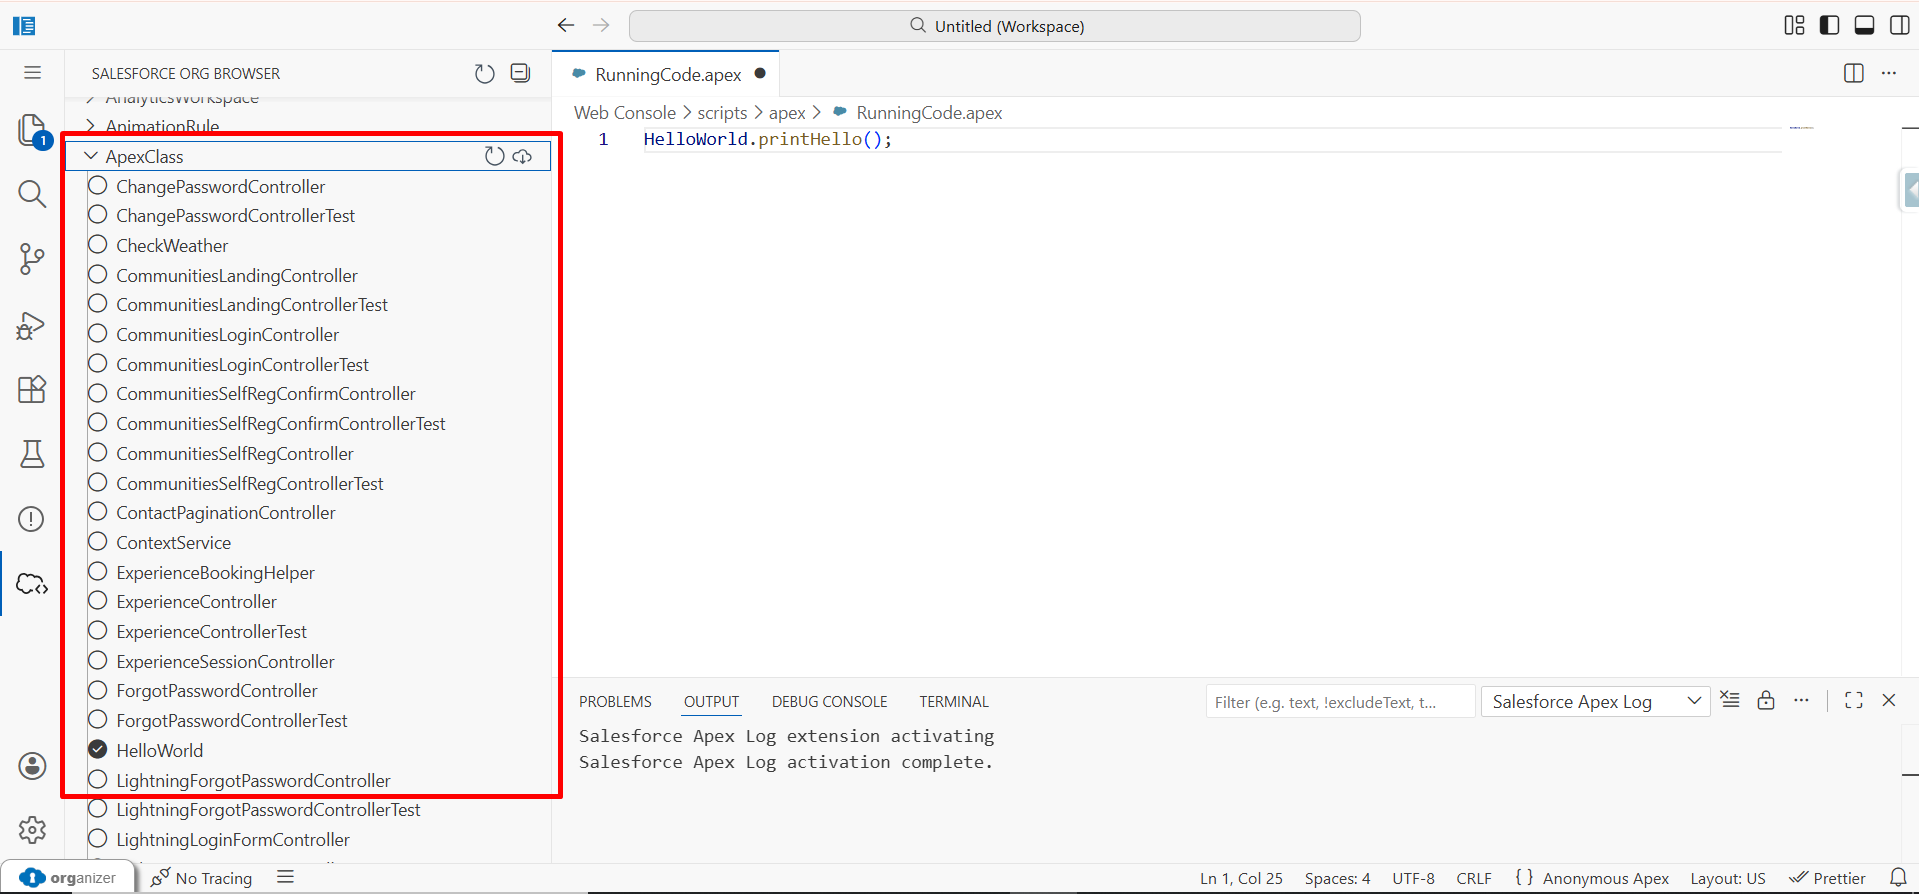
Task: Open notifications bell in status bar
Action: tap(1898, 878)
